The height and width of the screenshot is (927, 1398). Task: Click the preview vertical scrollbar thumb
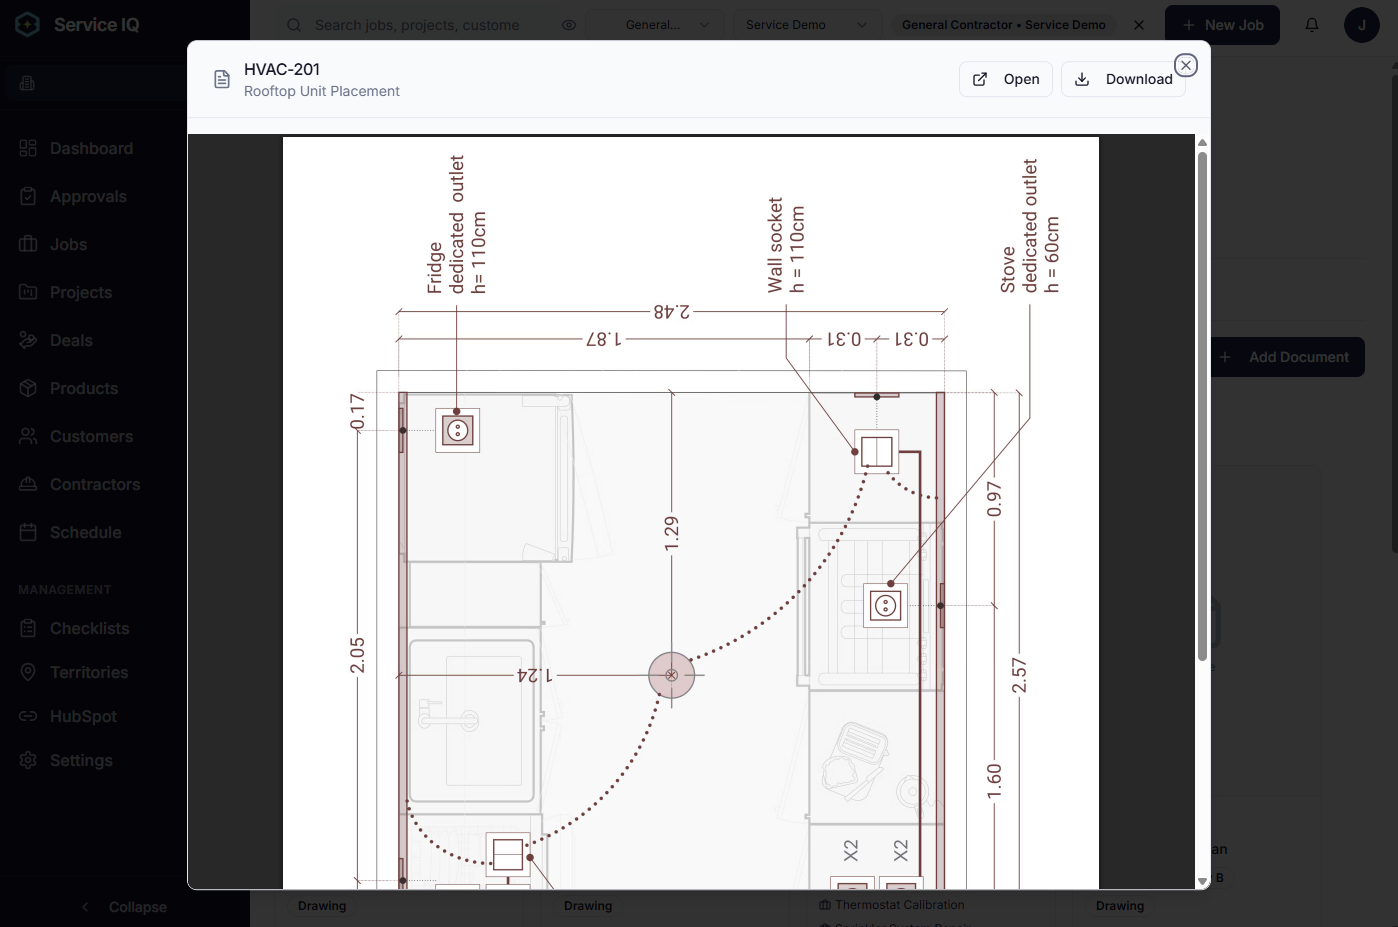click(x=1202, y=406)
